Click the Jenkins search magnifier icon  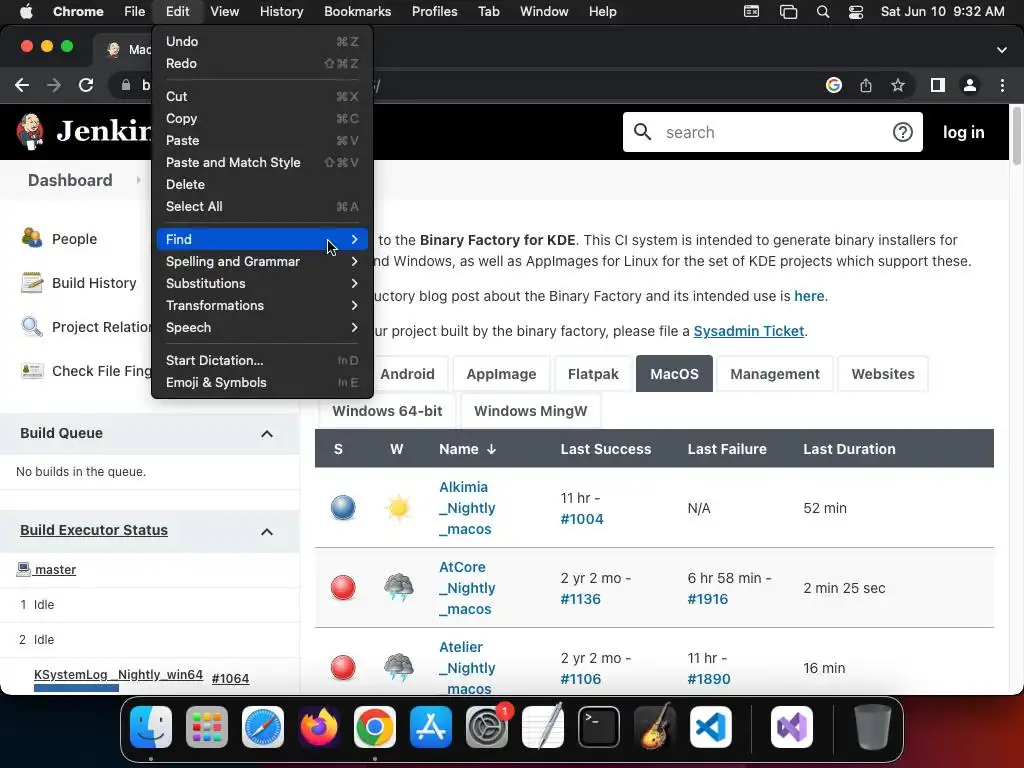click(x=643, y=132)
